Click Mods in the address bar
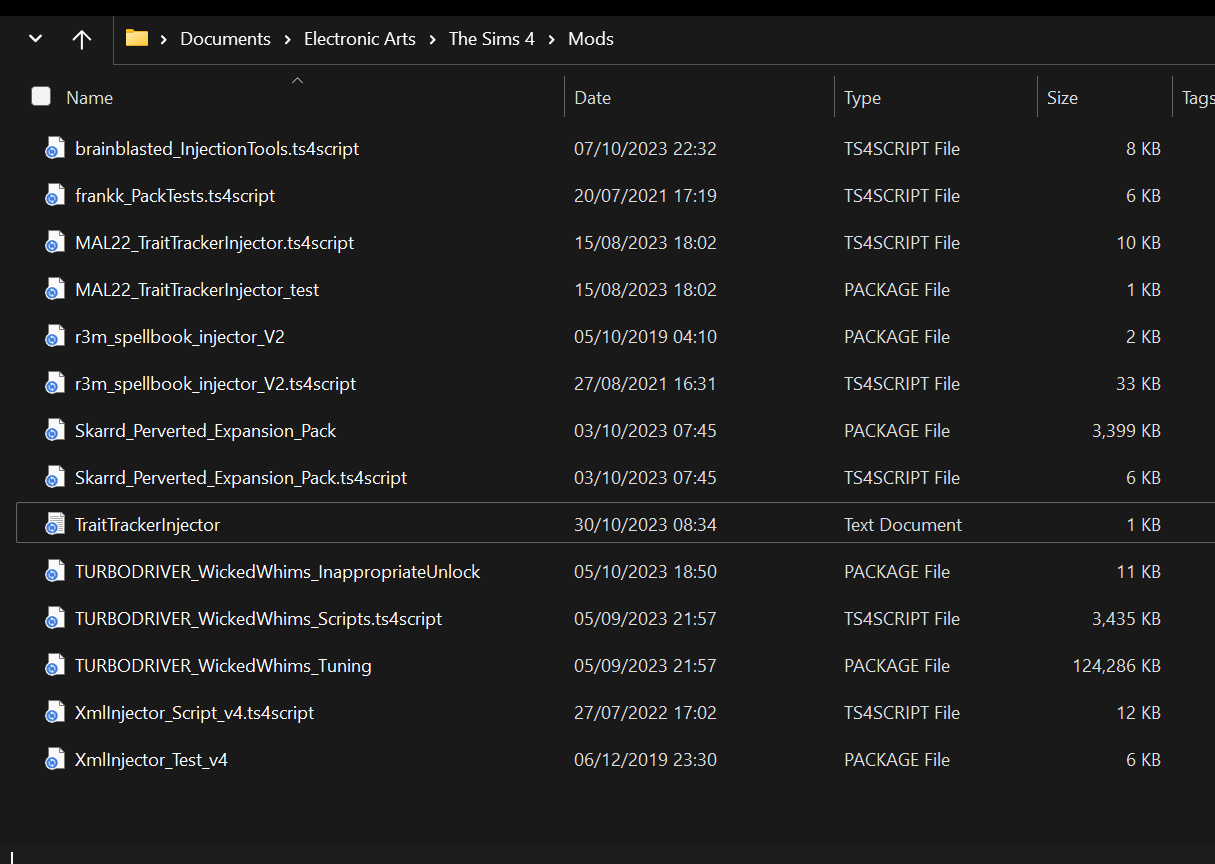 [x=591, y=39]
